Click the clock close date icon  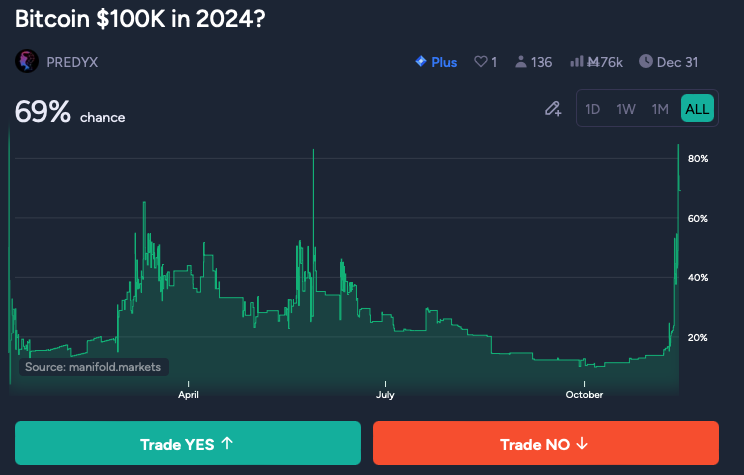pos(646,61)
